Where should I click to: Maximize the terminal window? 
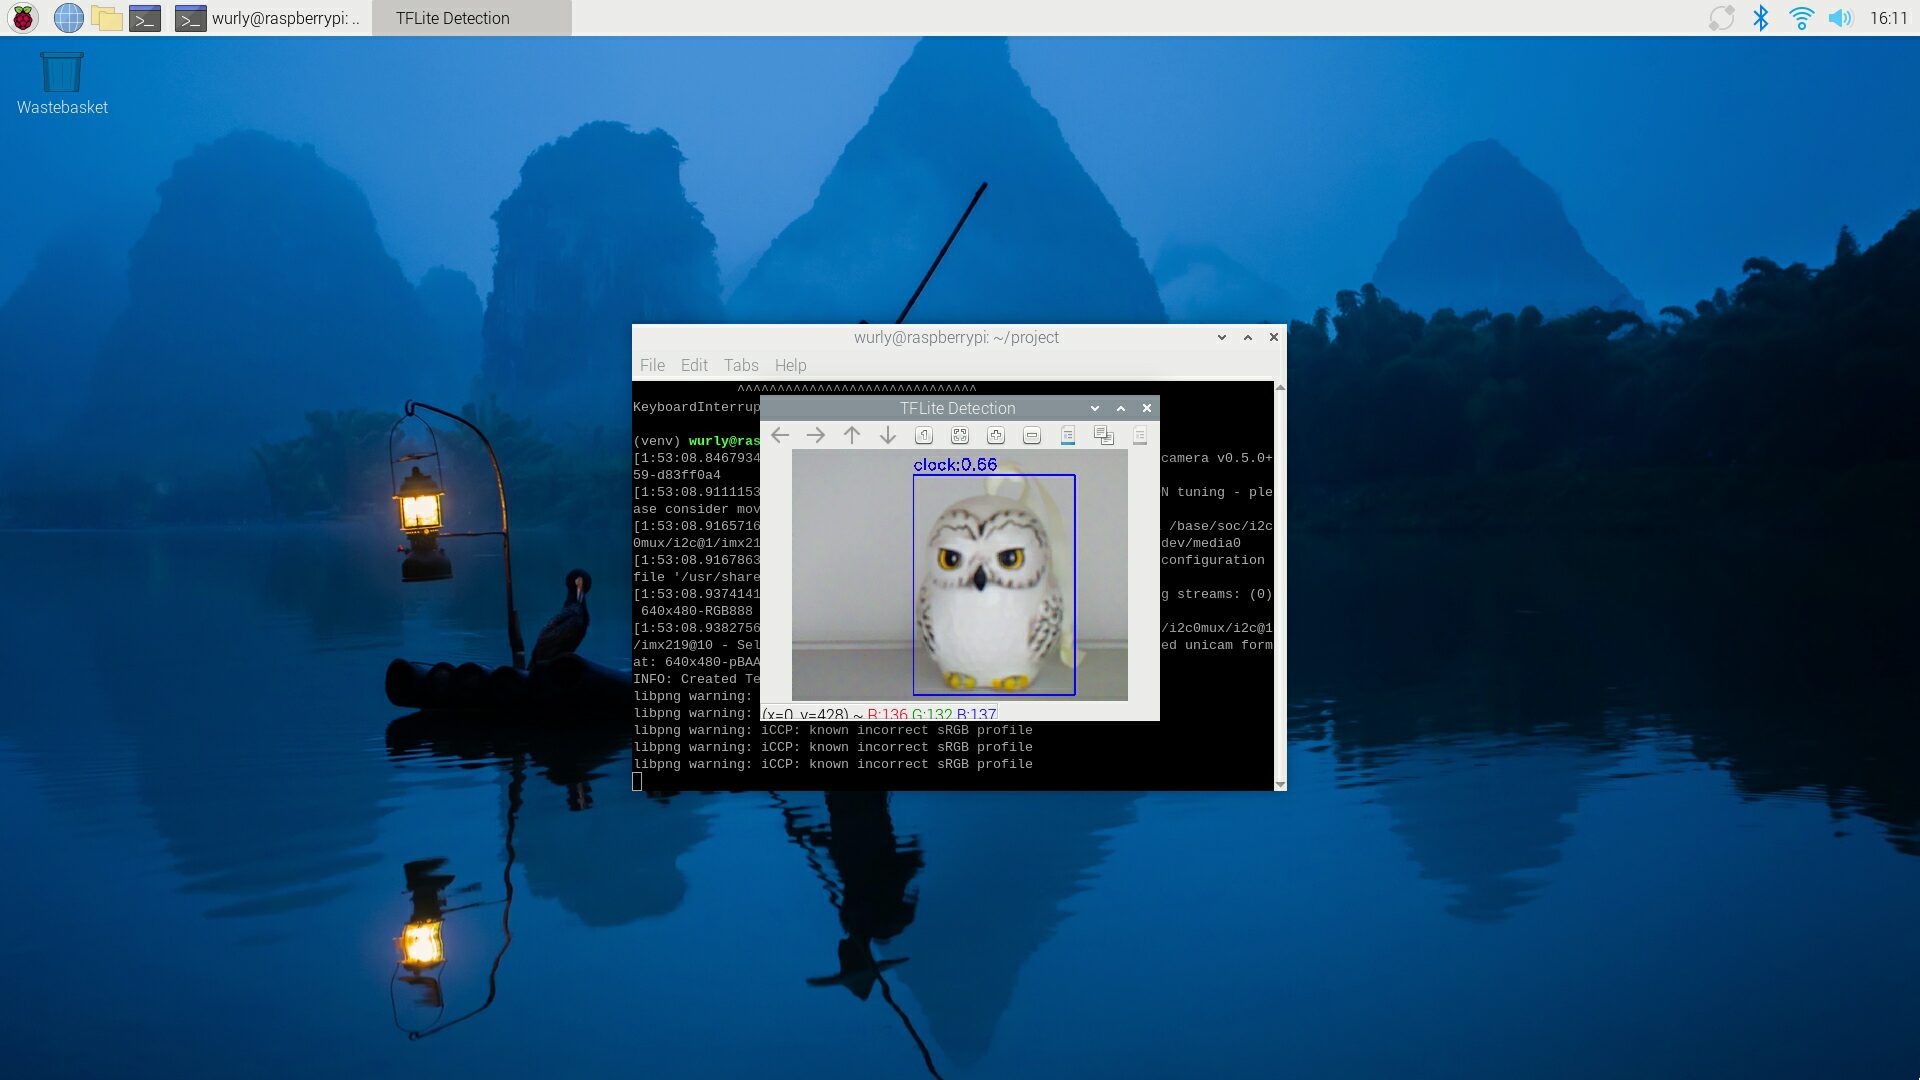[1248, 337]
